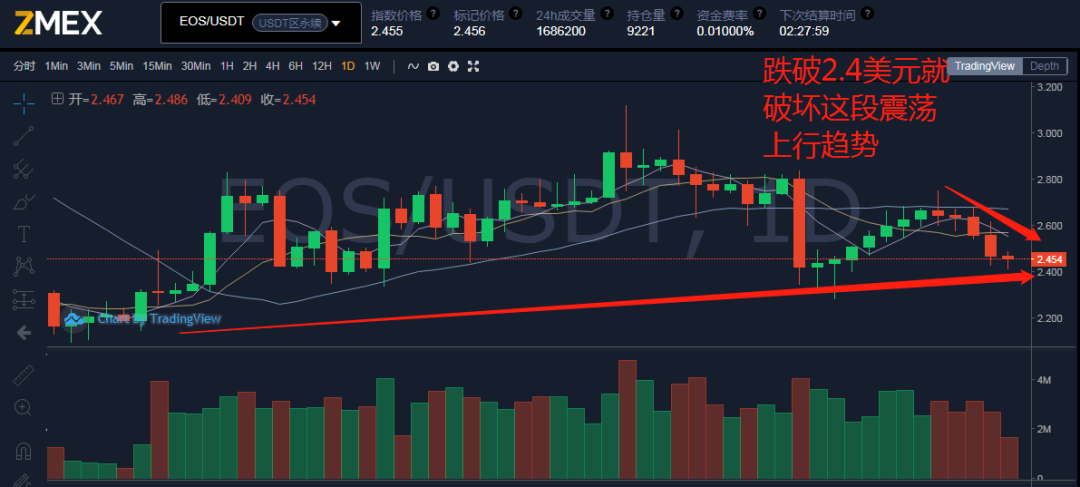This screenshot has height=487, width=1080.
Task: Click the ZMEX logo
Action: 59,23
